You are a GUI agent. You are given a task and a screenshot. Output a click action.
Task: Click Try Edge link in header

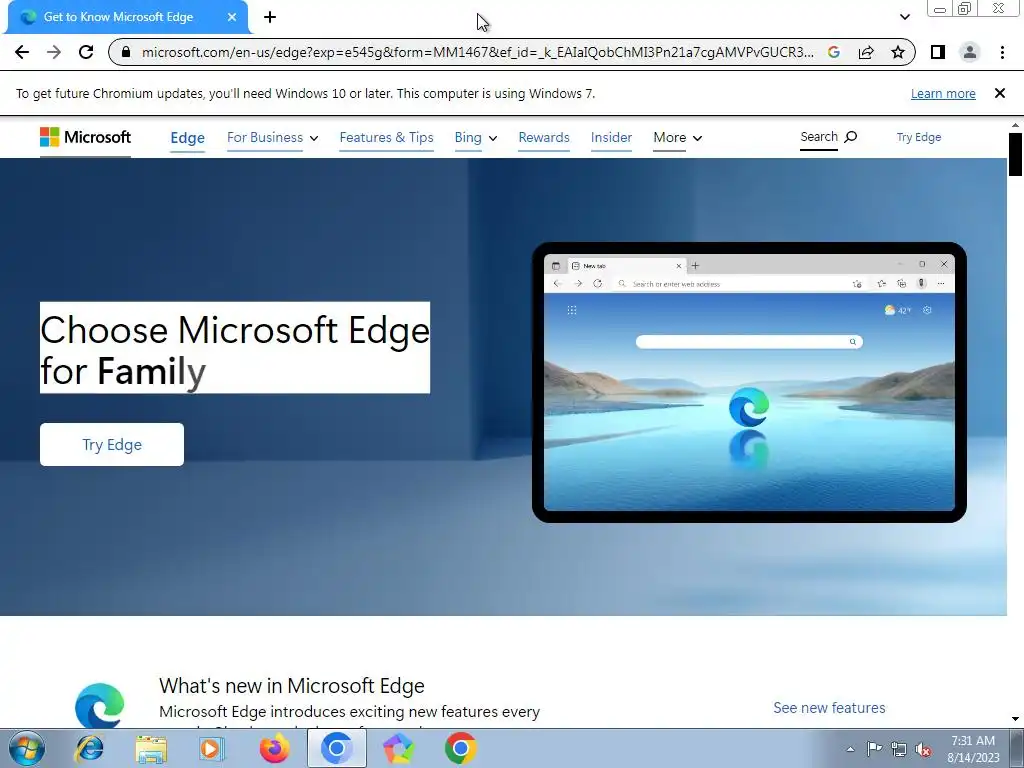[919, 137]
